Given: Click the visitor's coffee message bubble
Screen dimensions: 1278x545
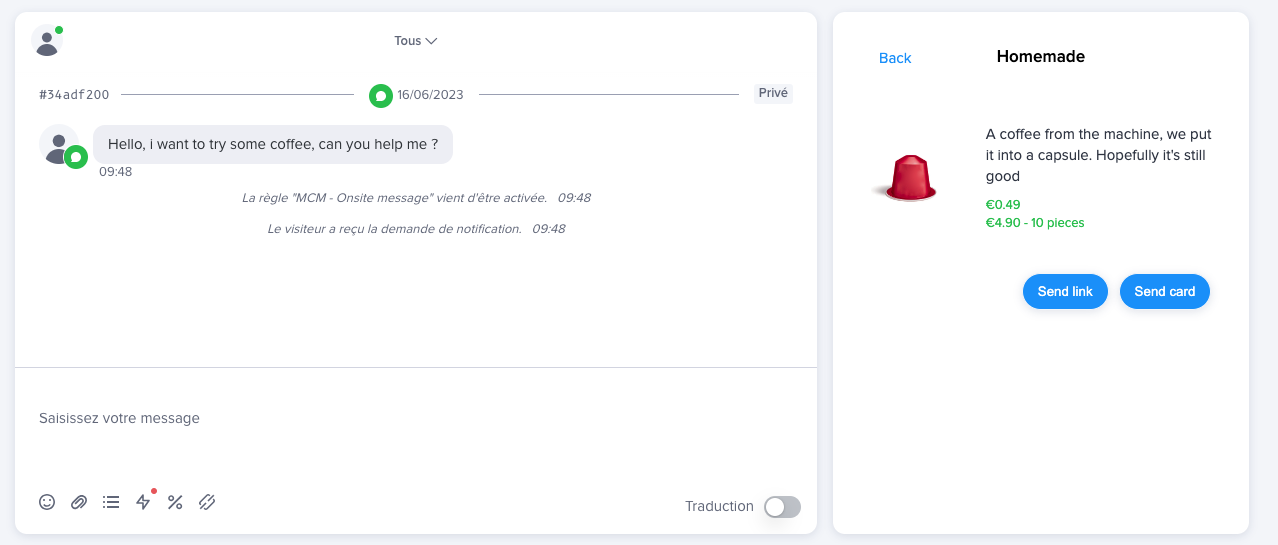Looking at the screenshot, I should [x=273, y=144].
